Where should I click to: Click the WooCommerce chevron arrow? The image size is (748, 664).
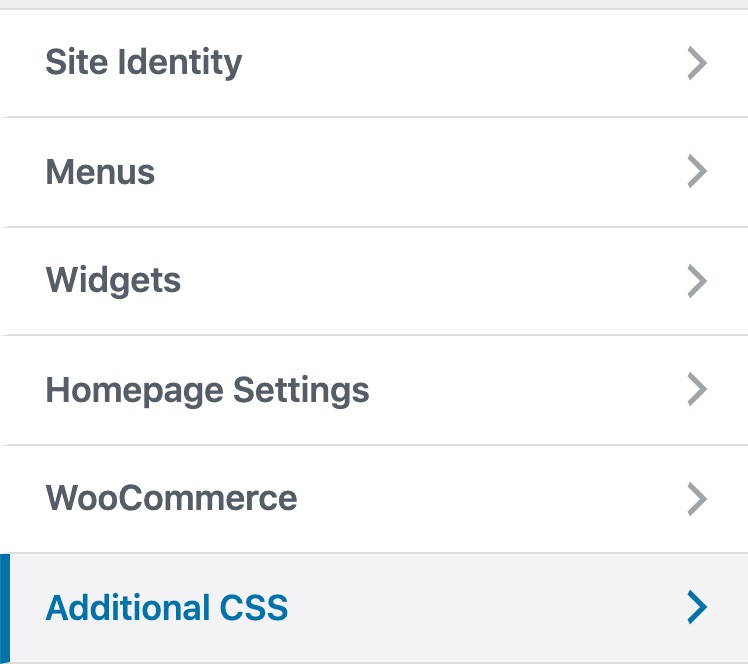pos(697,499)
